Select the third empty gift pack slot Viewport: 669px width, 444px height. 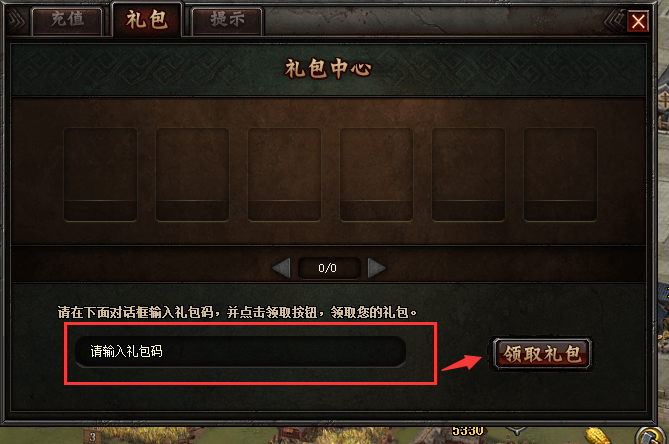[285, 174]
